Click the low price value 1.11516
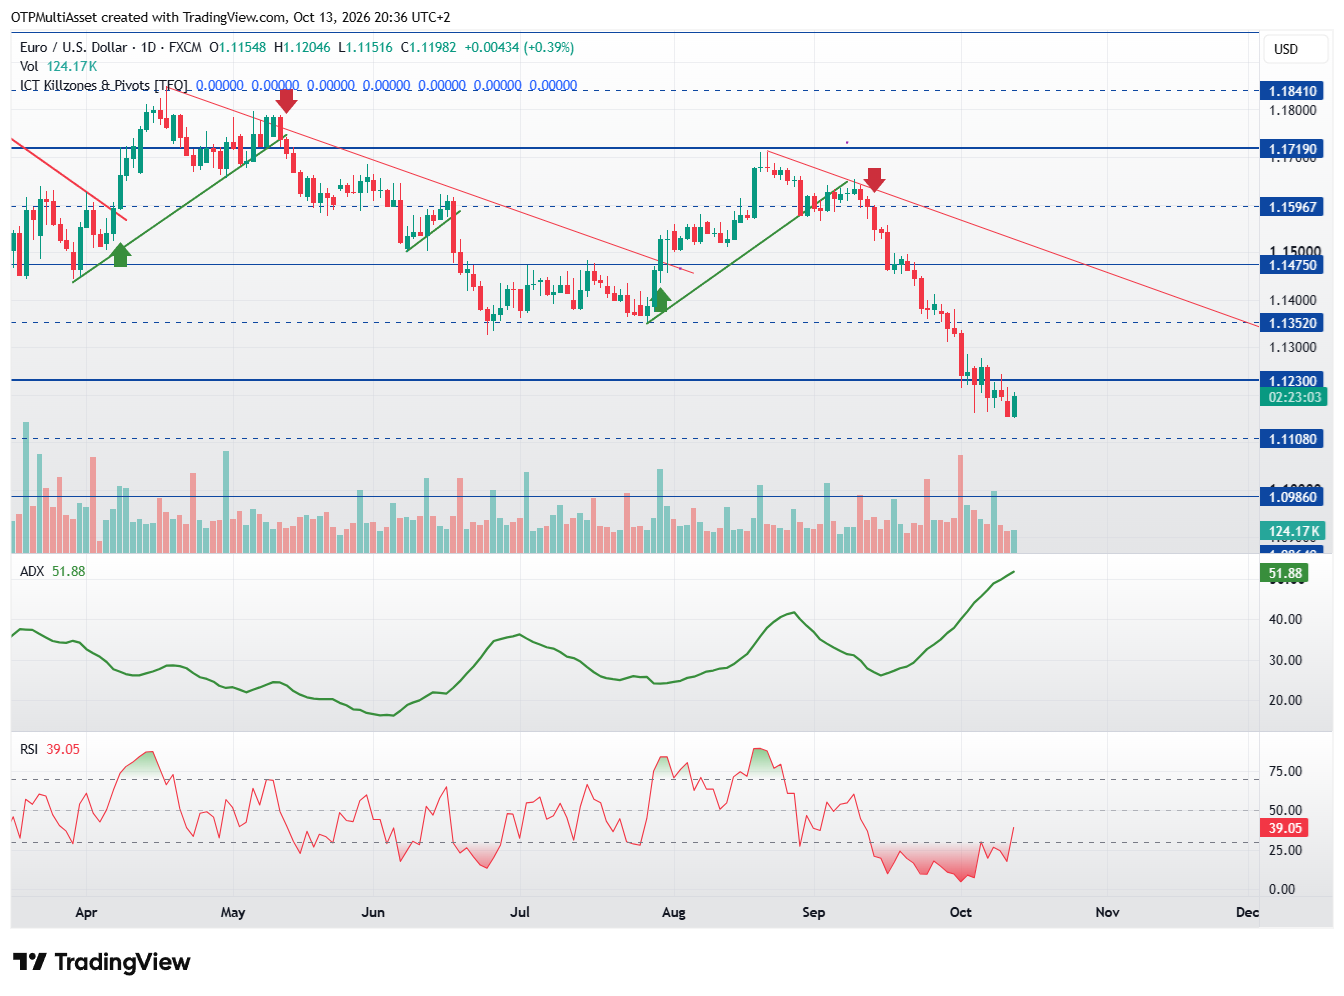The image size is (1344, 996). point(370,47)
